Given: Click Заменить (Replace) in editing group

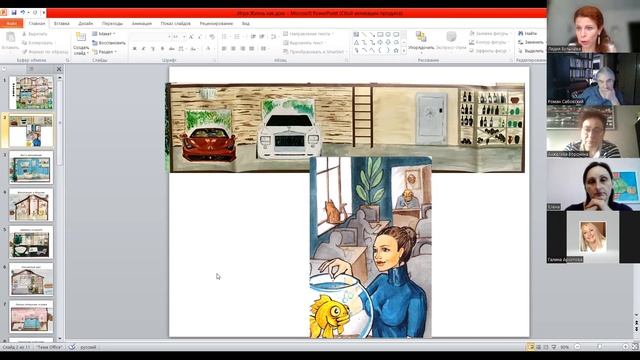Looking at the screenshot, I should tap(531, 42).
